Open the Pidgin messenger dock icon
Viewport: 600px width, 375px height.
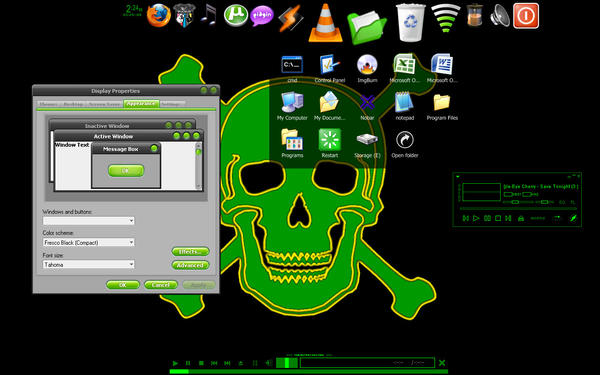pyautogui.click(x=262, y=16)
